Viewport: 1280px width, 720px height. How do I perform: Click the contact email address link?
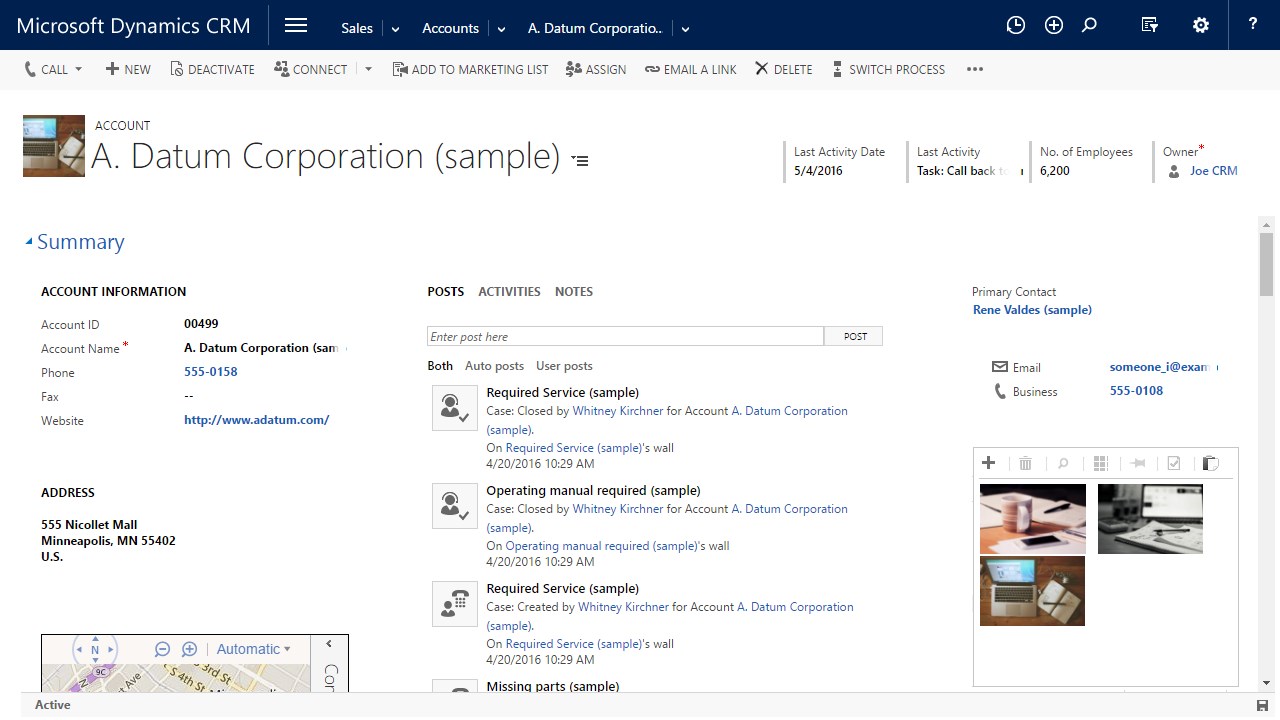(x=1163, y=367)
